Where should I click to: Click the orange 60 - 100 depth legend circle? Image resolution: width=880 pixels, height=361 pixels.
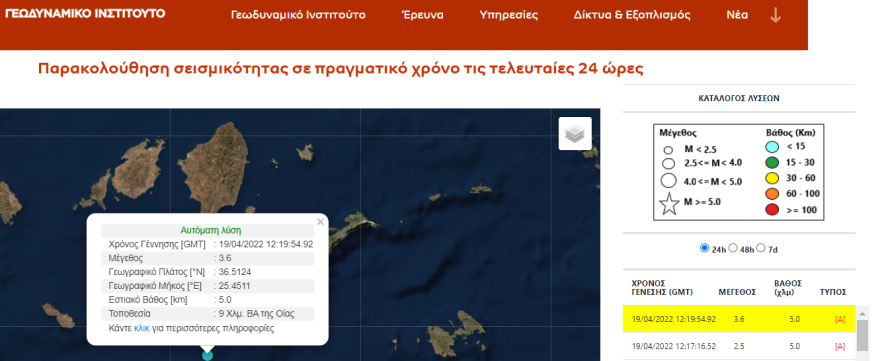coord(772,194)
